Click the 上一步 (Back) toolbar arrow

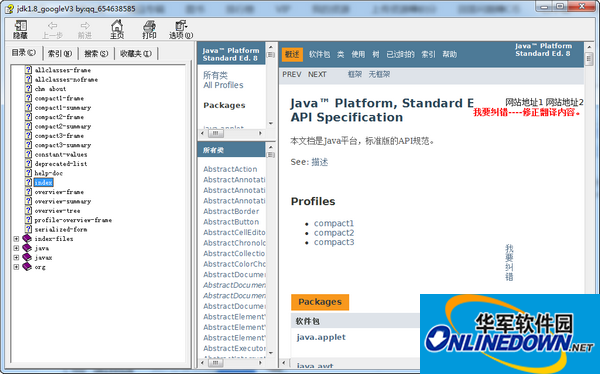coord(52,29)
